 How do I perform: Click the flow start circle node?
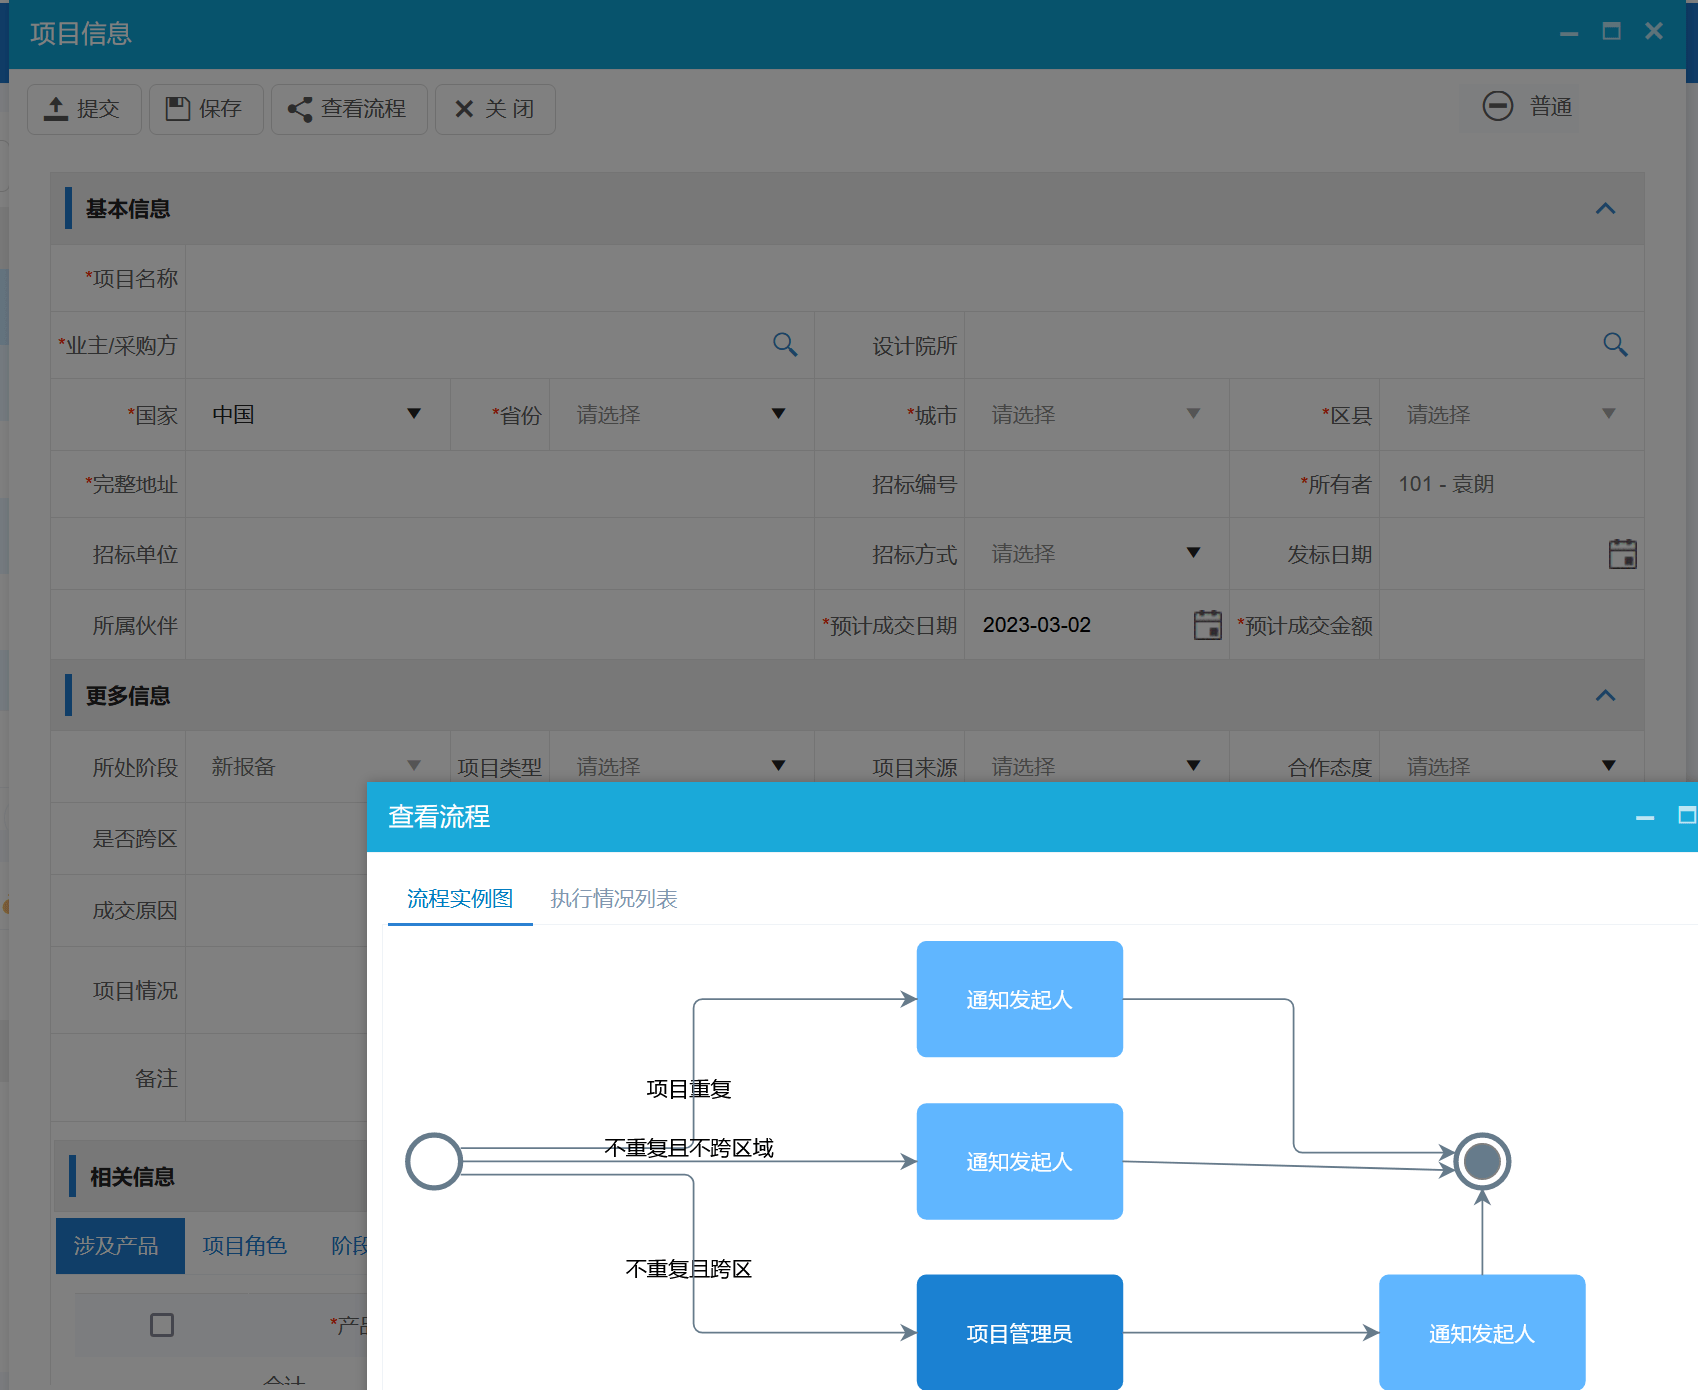pyautogui.click(x=433, y=1161)
